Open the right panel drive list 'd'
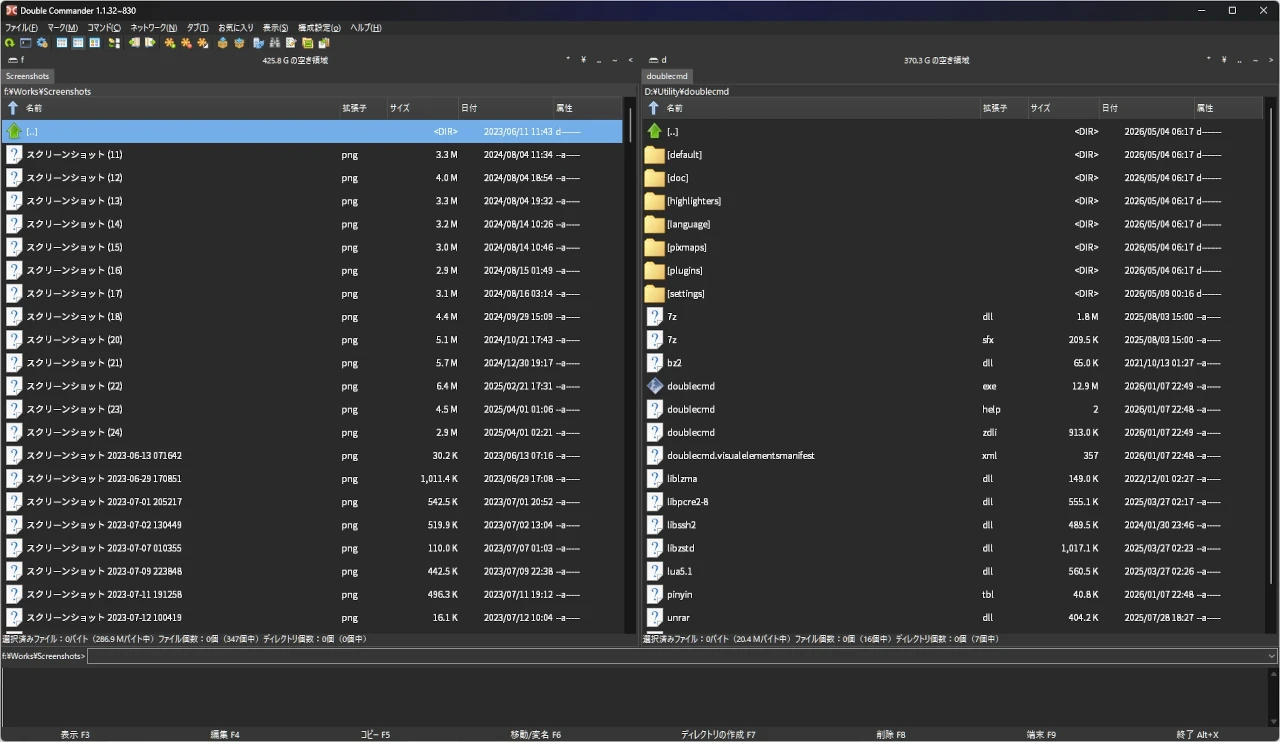1280x742 pixels. coord(657,60)
